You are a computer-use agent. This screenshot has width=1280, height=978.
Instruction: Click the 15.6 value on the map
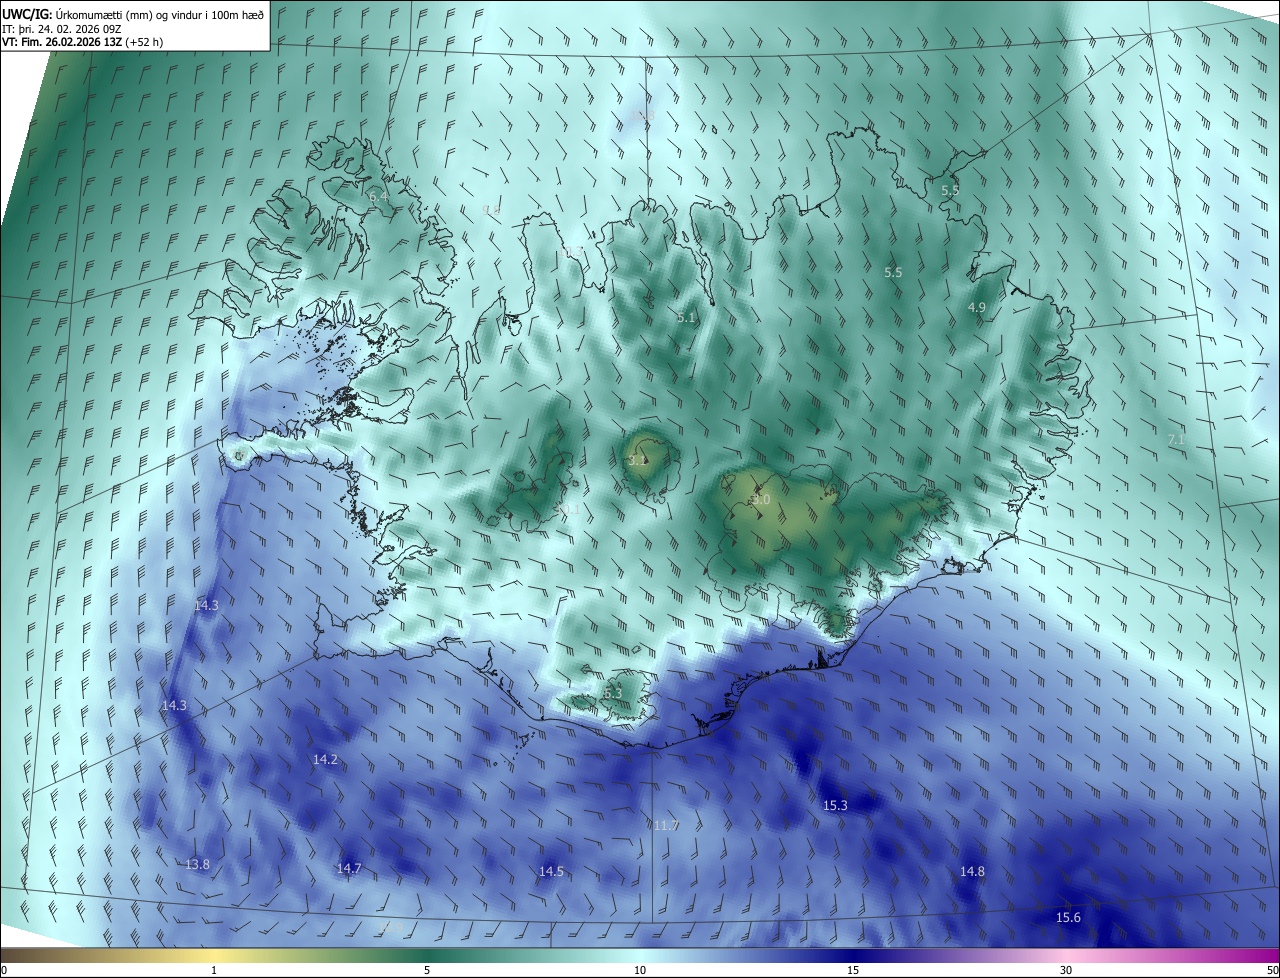click(x=1068, y=917)
